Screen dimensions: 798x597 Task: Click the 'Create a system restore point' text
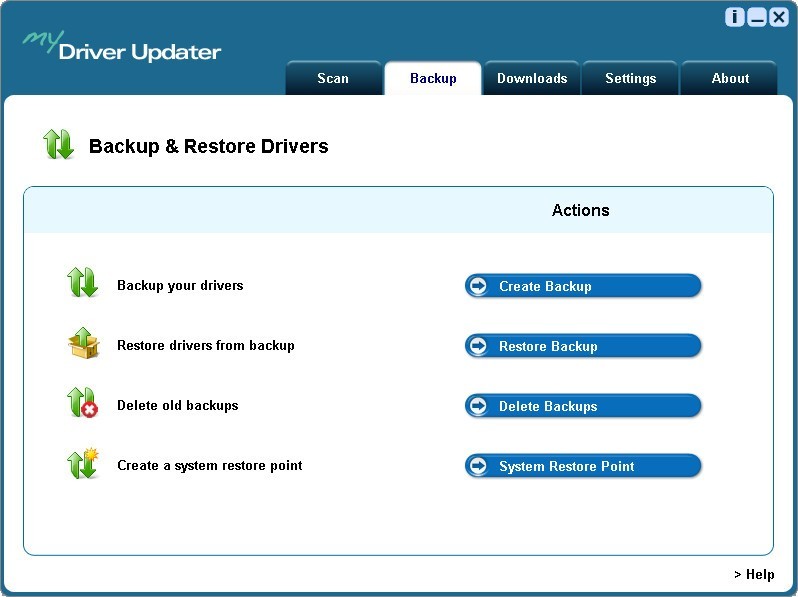pos(210,466)
